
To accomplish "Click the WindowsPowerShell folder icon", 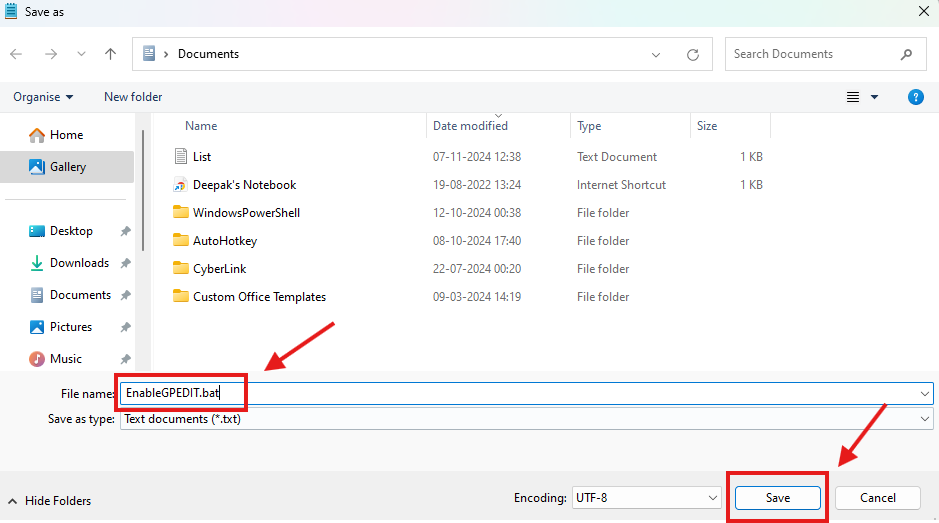I will click(x=180, y=211).
